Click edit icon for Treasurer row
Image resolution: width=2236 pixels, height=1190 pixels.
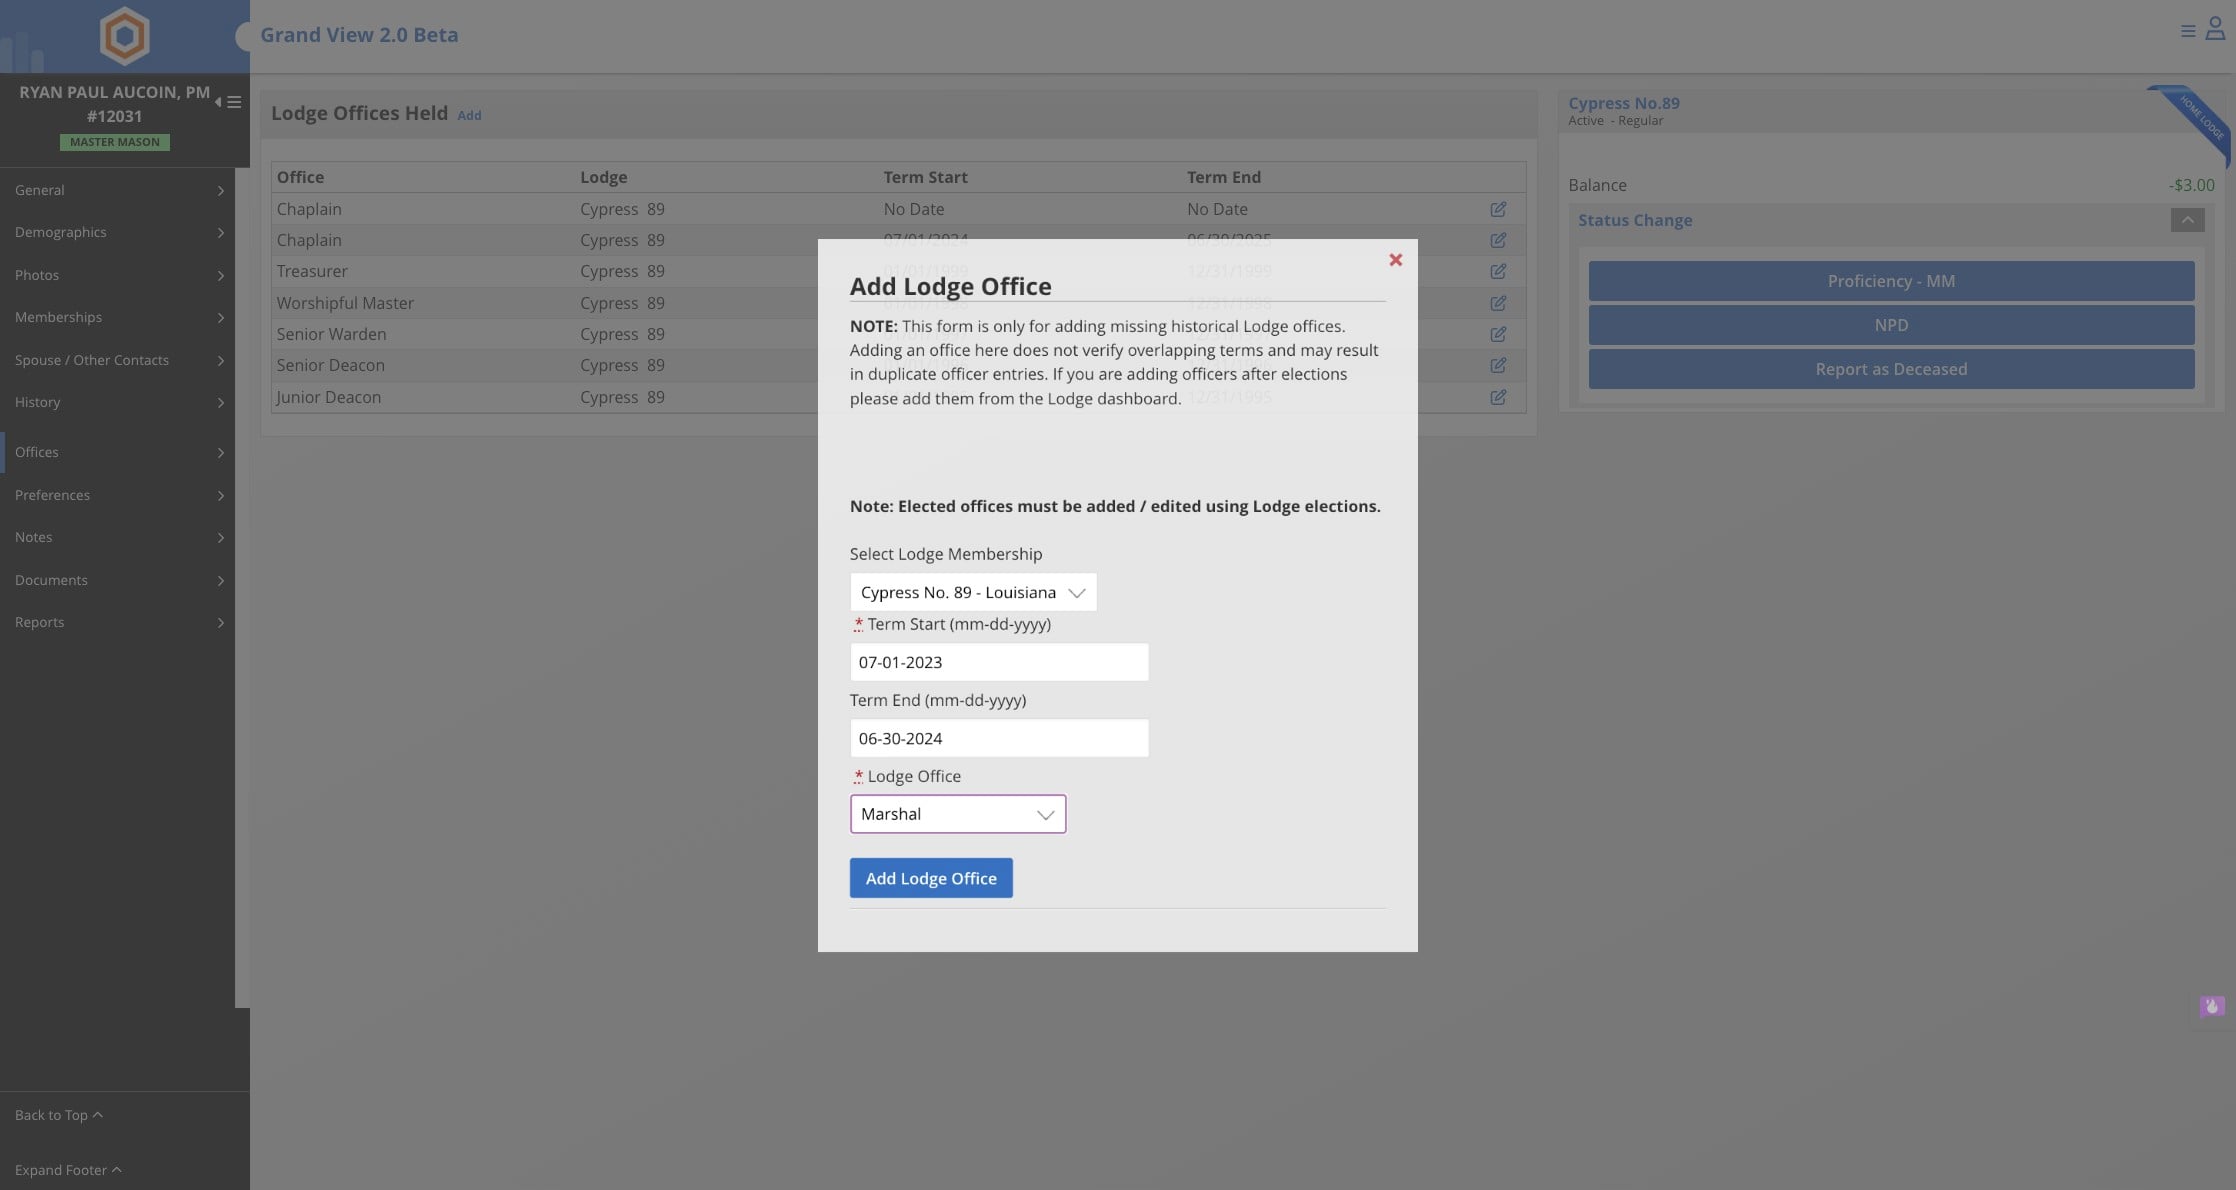(1497, 271)
